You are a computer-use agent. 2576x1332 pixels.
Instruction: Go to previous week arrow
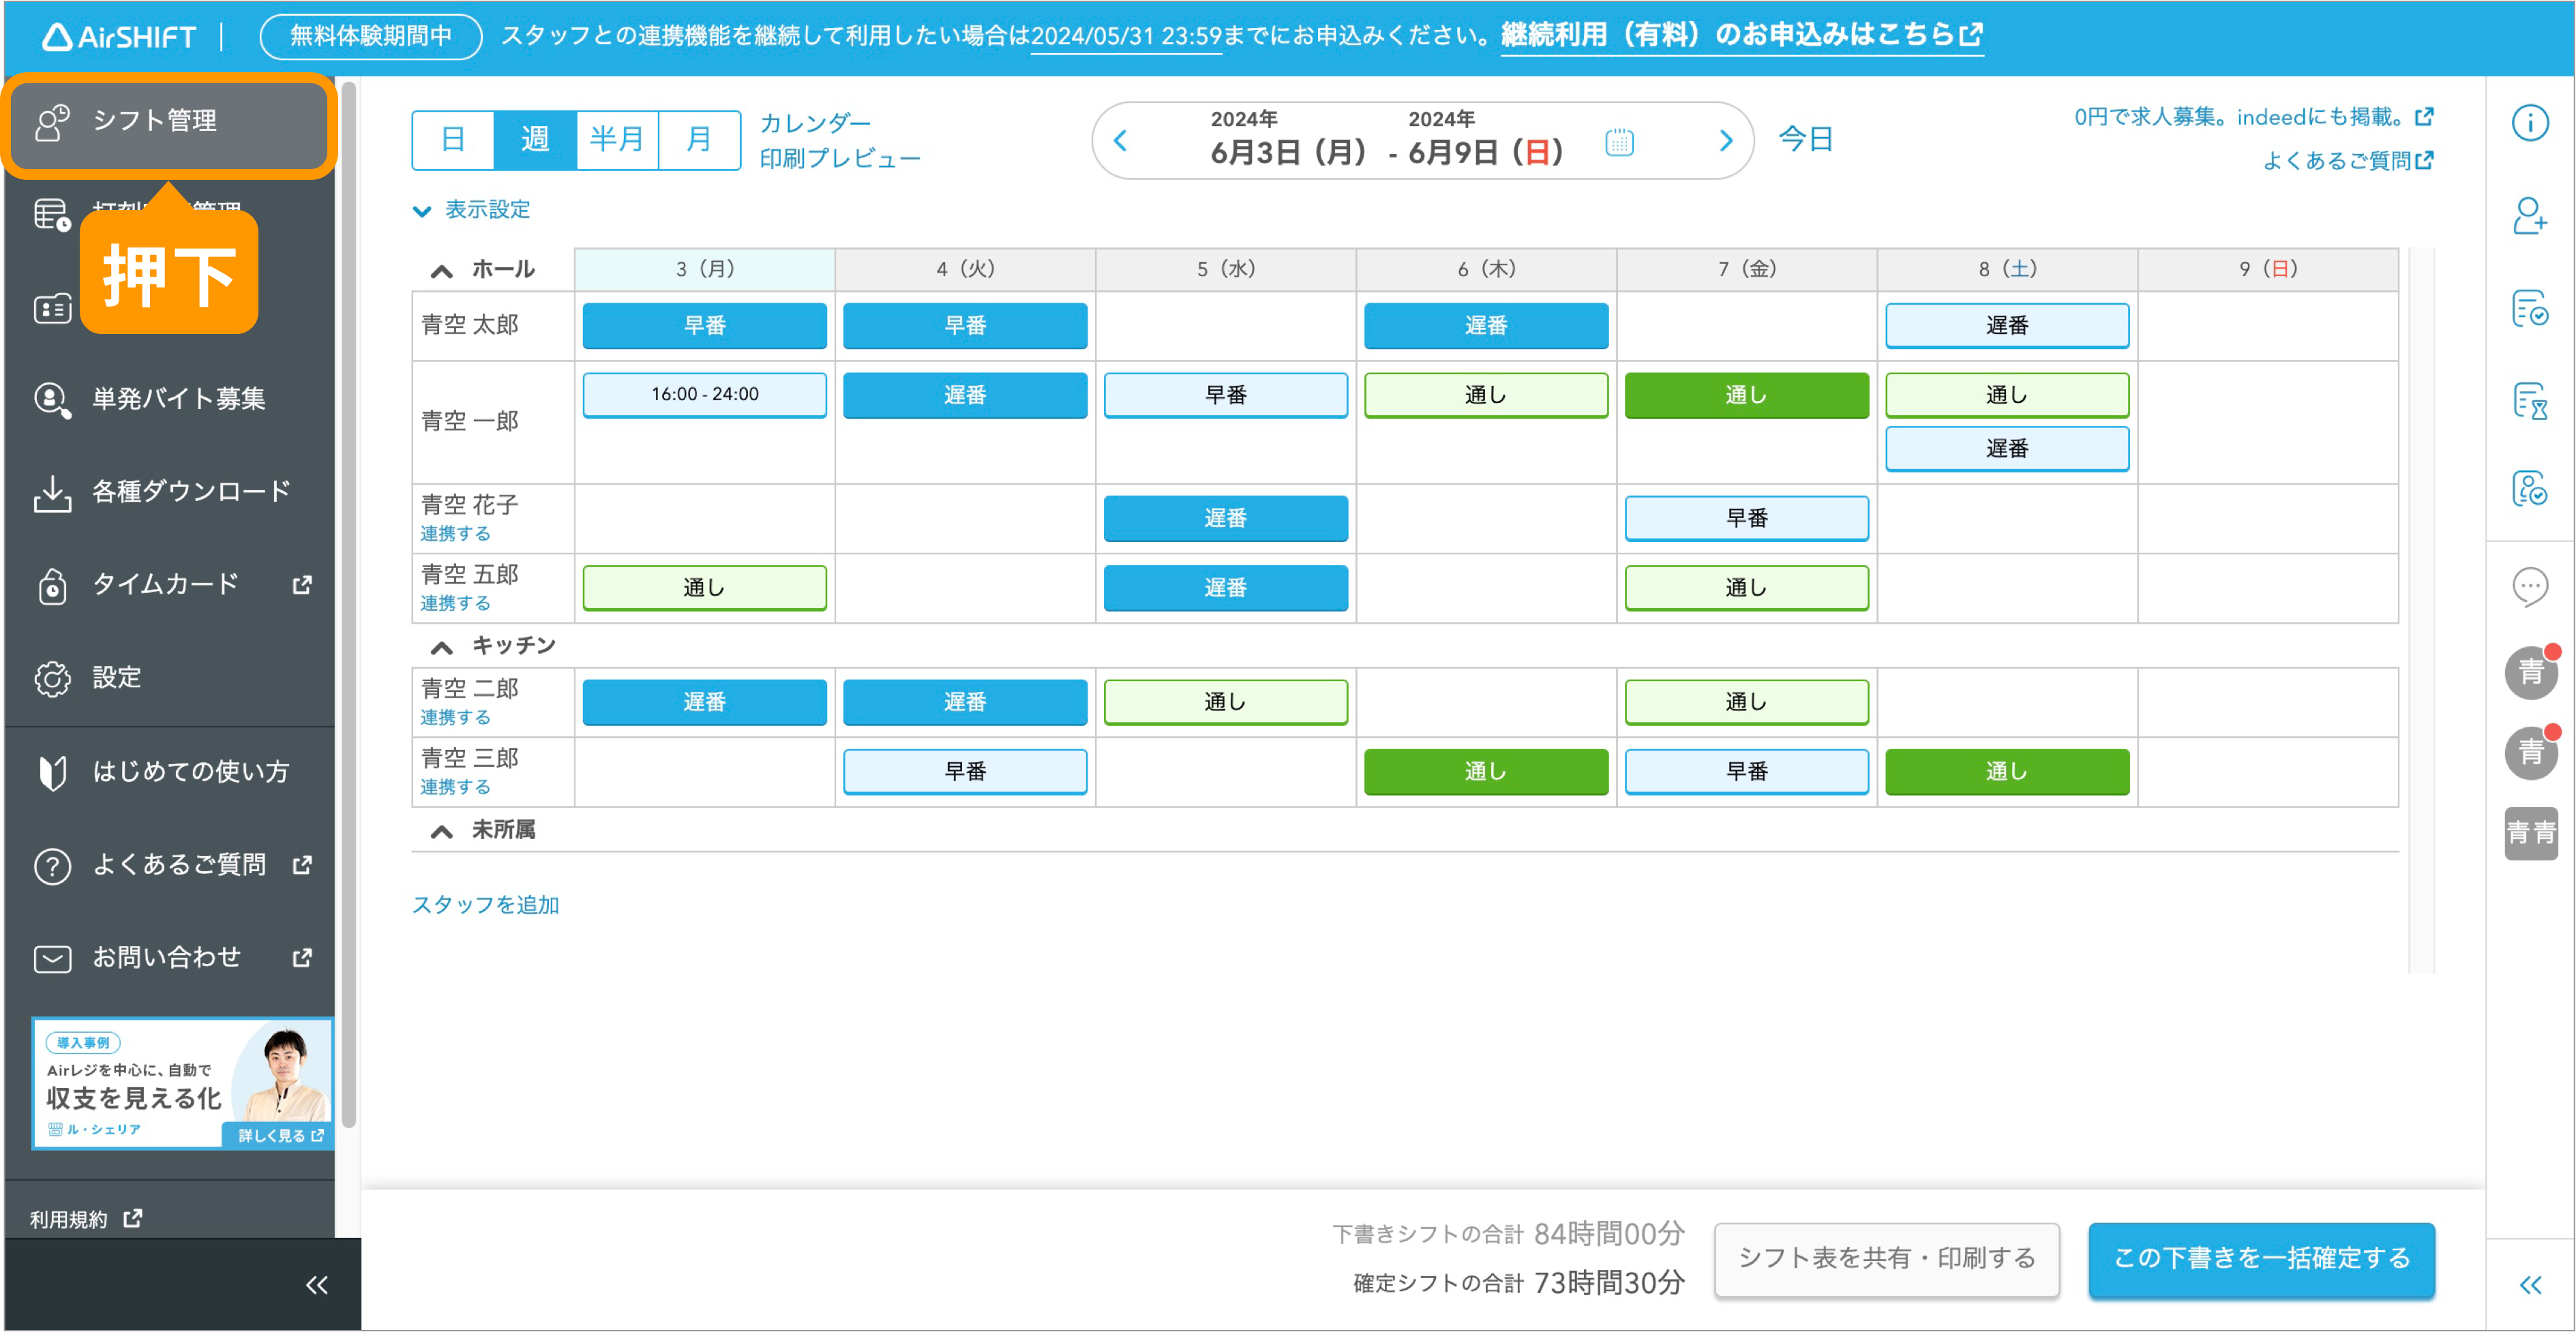[1121, 141]
